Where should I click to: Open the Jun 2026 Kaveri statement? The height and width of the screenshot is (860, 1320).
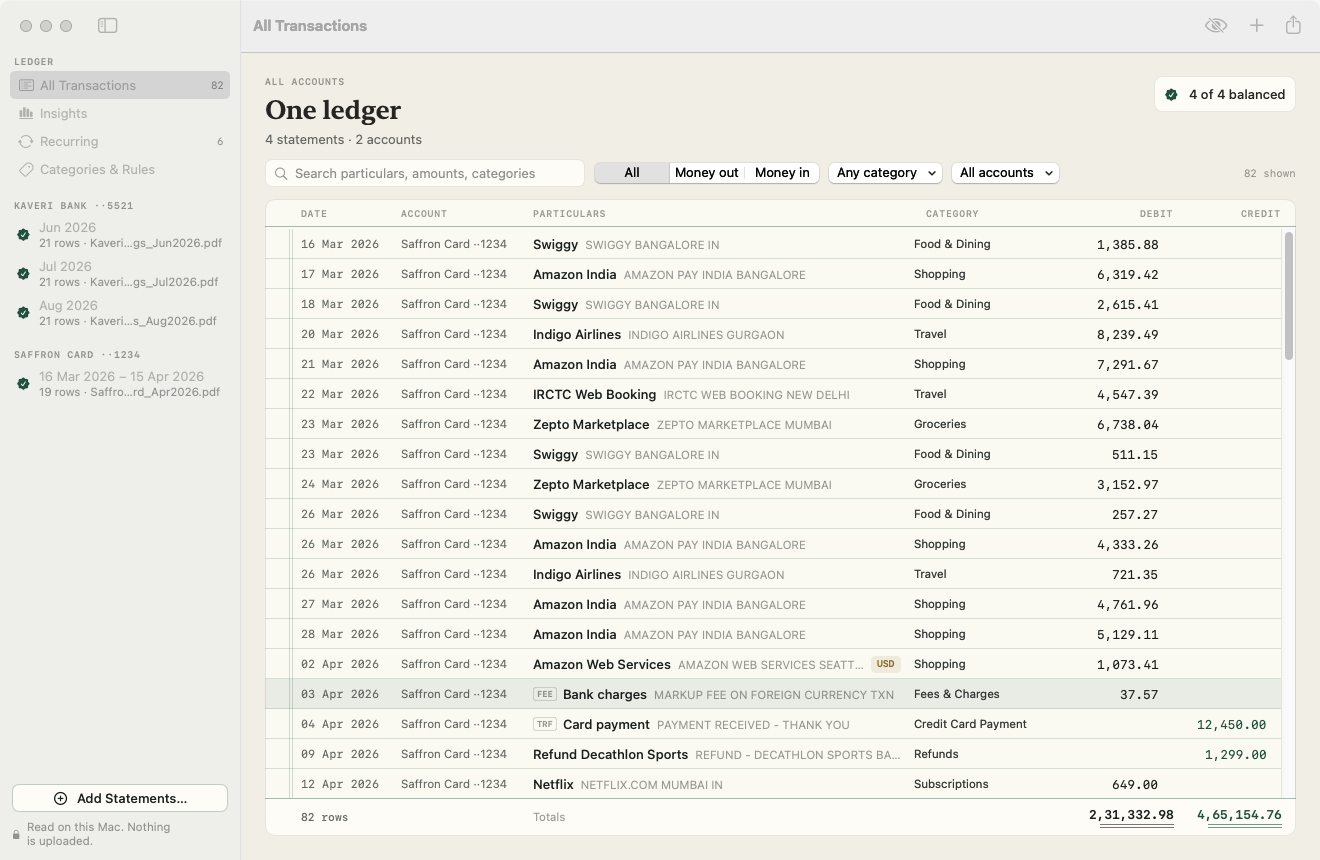(x=120, y=235)
